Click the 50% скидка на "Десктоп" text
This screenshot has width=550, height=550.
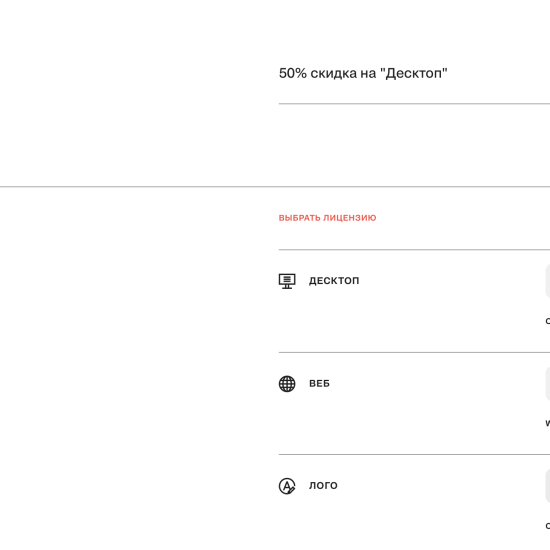363,73
